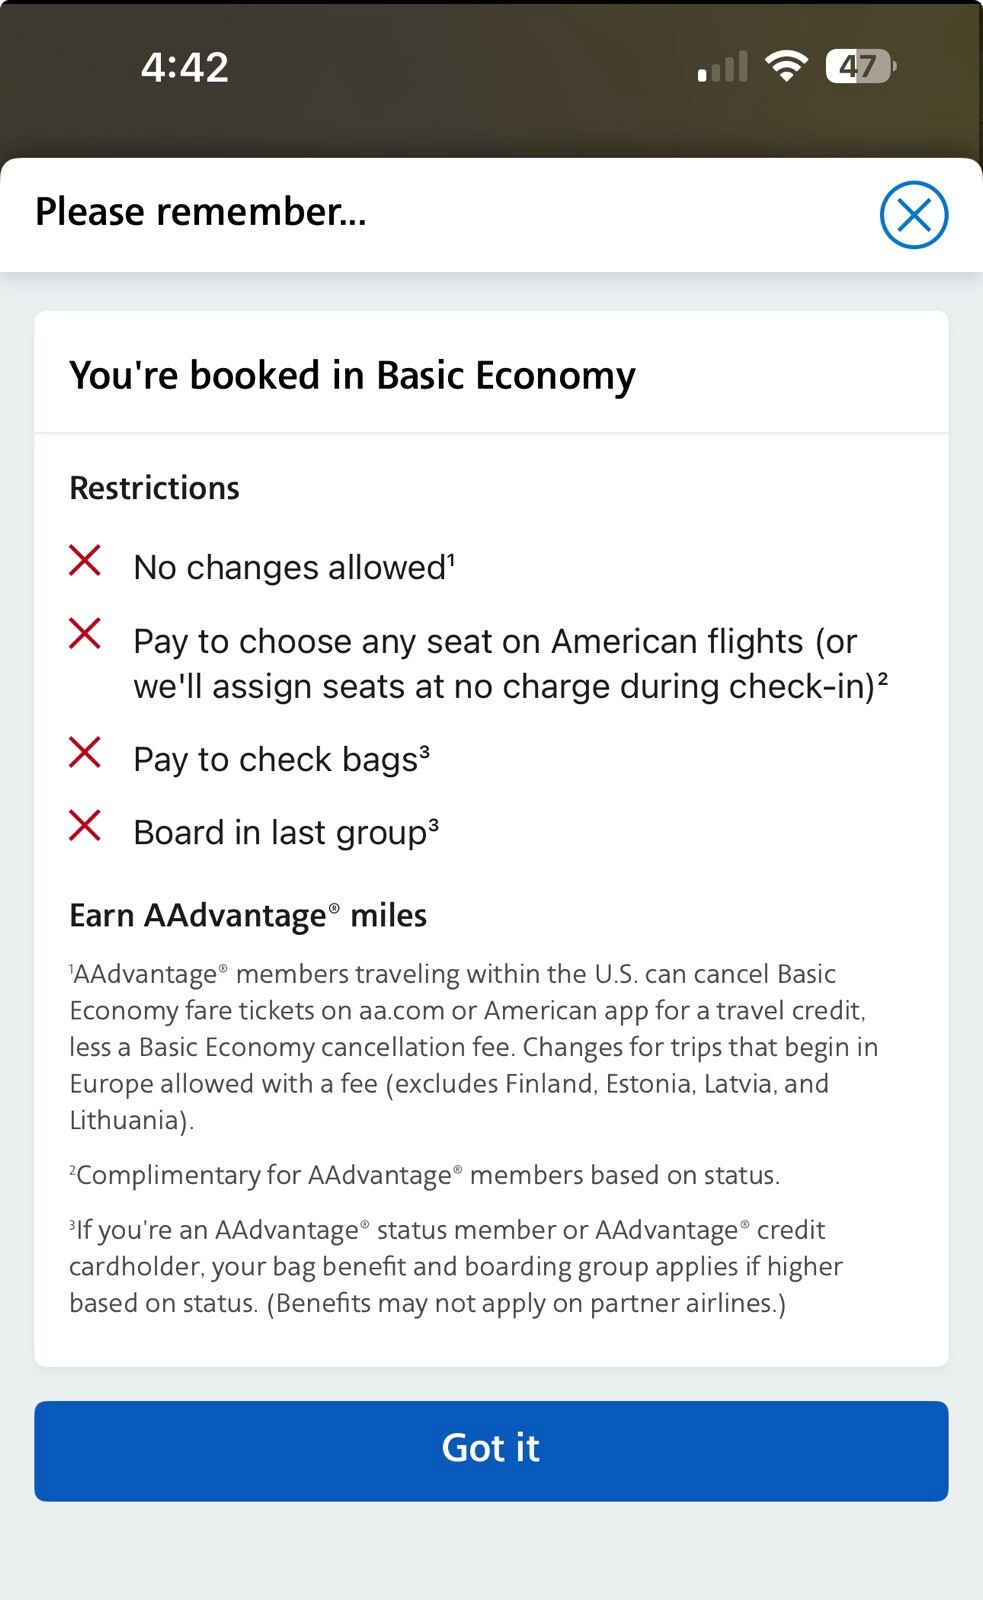The image size is (983, 1600).
Task: Tap the Got it button
Action: (x=491, y=1450)
